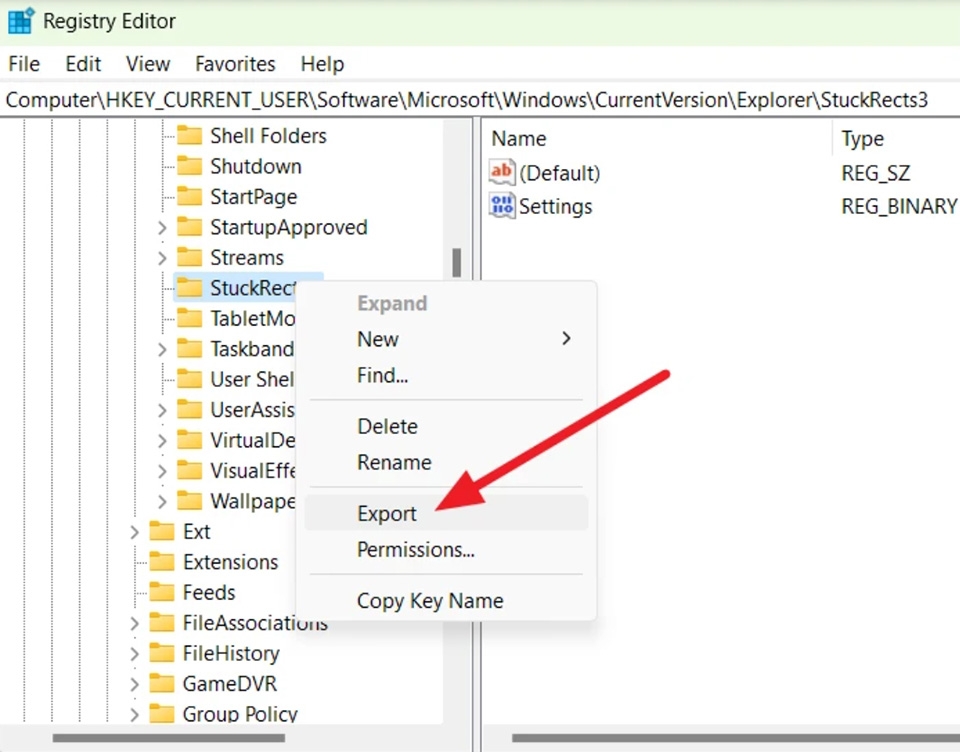Expand the StartupApproved tree node
This screenshot has width=960, height=752.
click(x=162, y=228)
